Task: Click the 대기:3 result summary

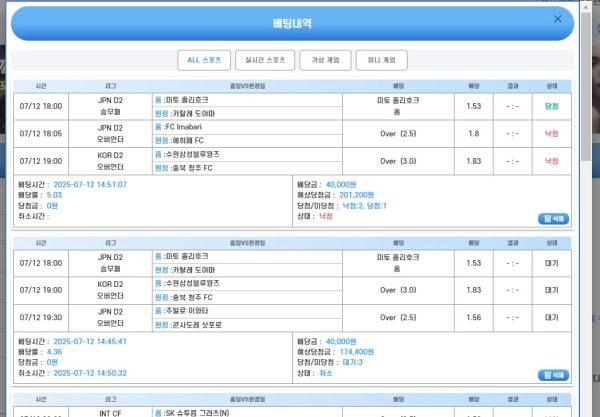Action: coord(352,362)
